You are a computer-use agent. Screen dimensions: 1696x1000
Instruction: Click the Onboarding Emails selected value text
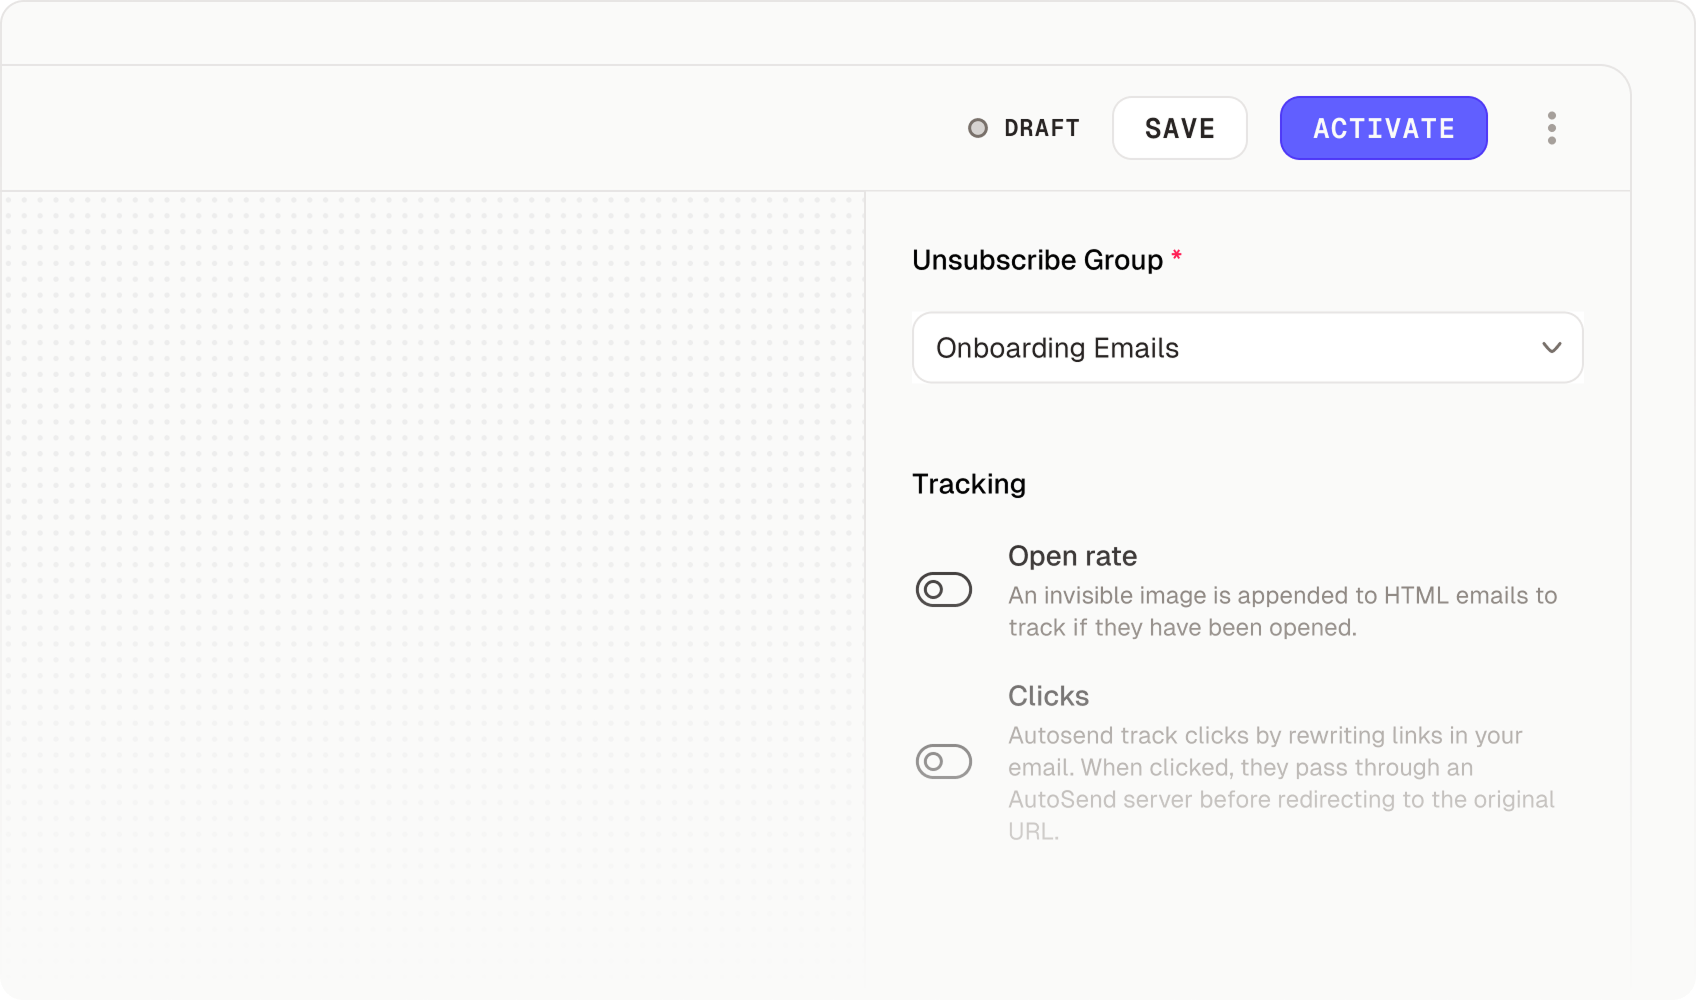[1057, 348]
